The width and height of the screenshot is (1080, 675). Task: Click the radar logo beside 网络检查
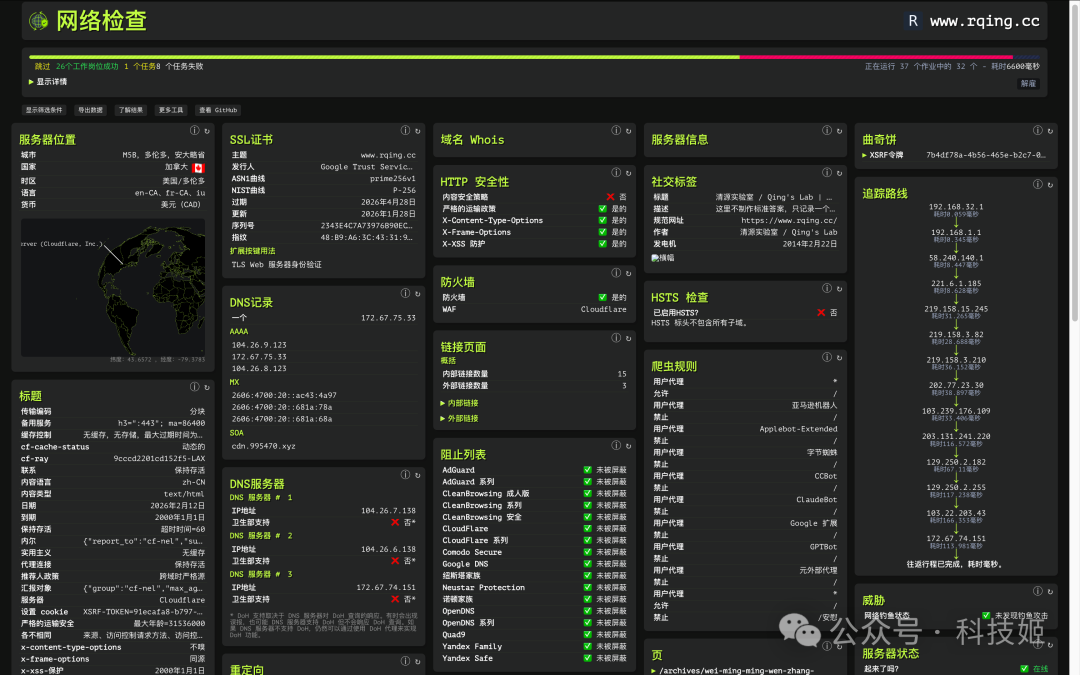(38, 20)
